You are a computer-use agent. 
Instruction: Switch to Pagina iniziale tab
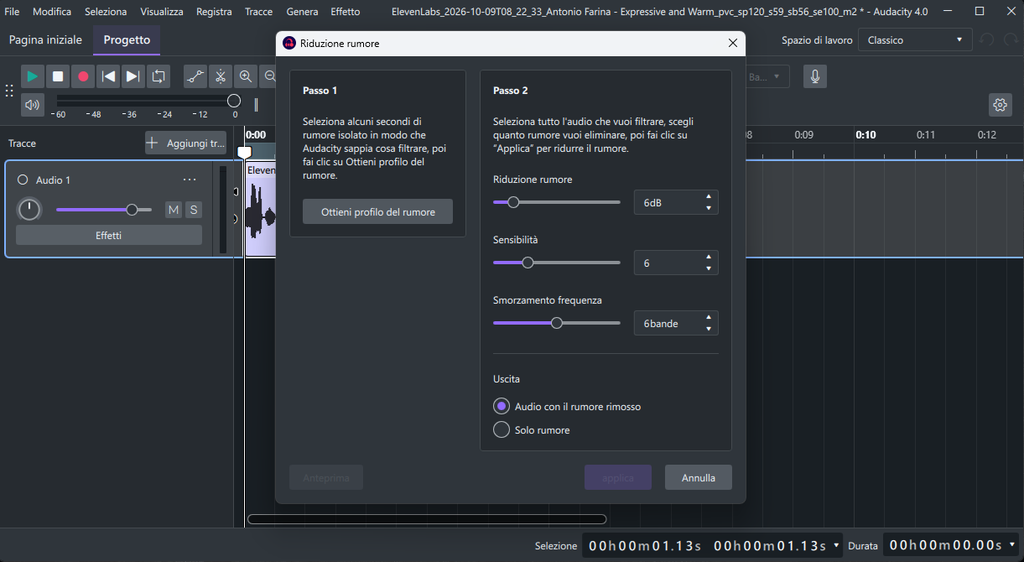tap(46, 40)
